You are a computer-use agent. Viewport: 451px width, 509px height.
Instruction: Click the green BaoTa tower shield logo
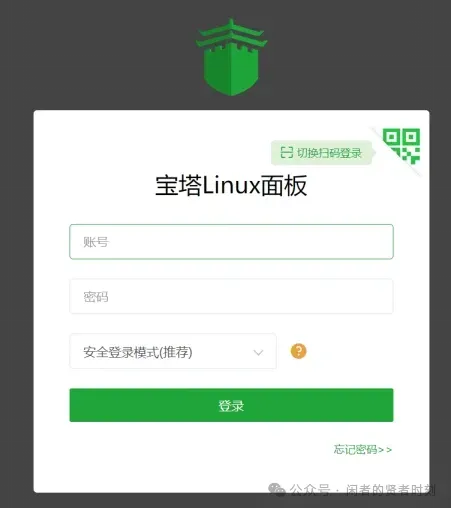click(231, 57)
